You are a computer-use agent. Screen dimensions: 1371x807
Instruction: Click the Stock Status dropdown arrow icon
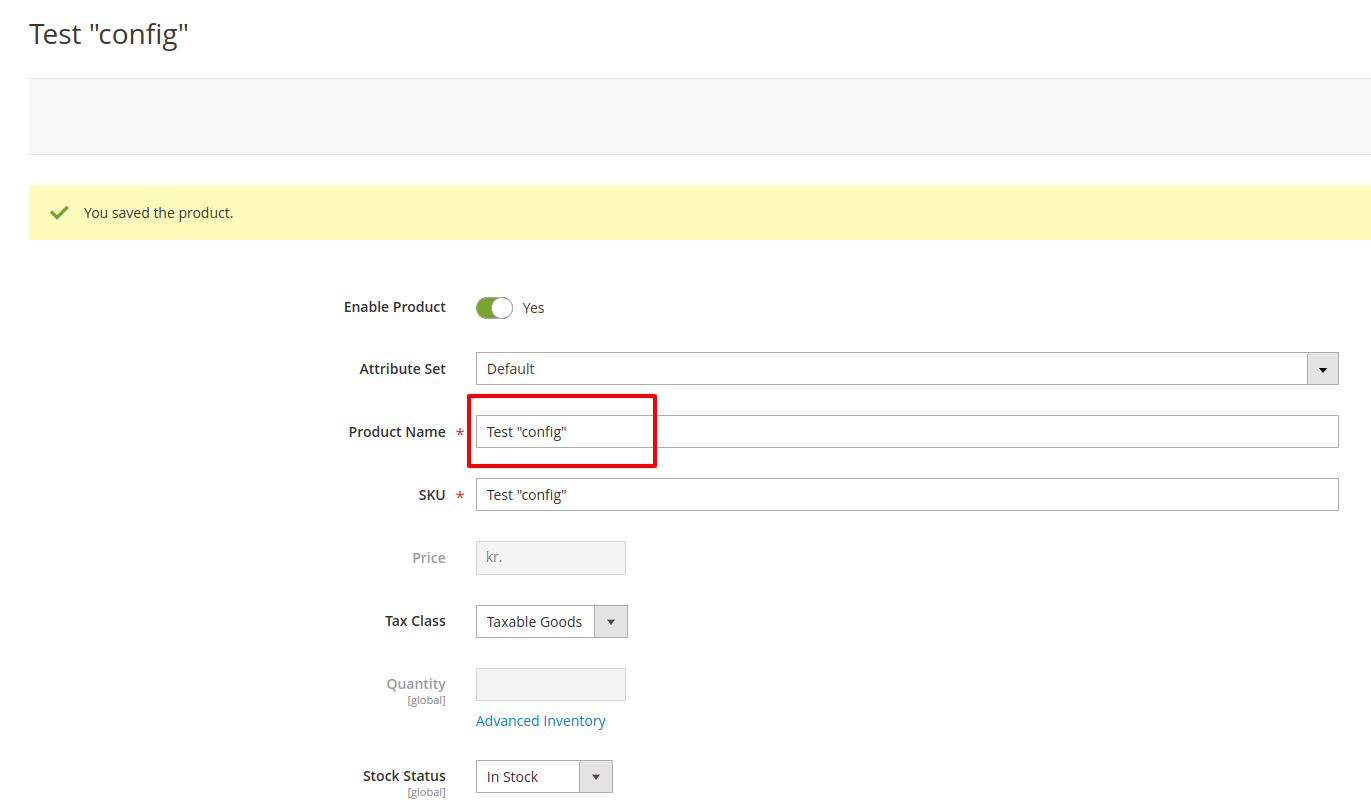click(x=596, y=776)
